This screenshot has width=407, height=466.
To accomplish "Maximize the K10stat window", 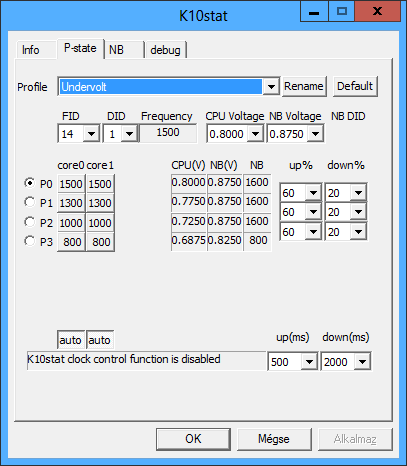I will tap(342, 12).
